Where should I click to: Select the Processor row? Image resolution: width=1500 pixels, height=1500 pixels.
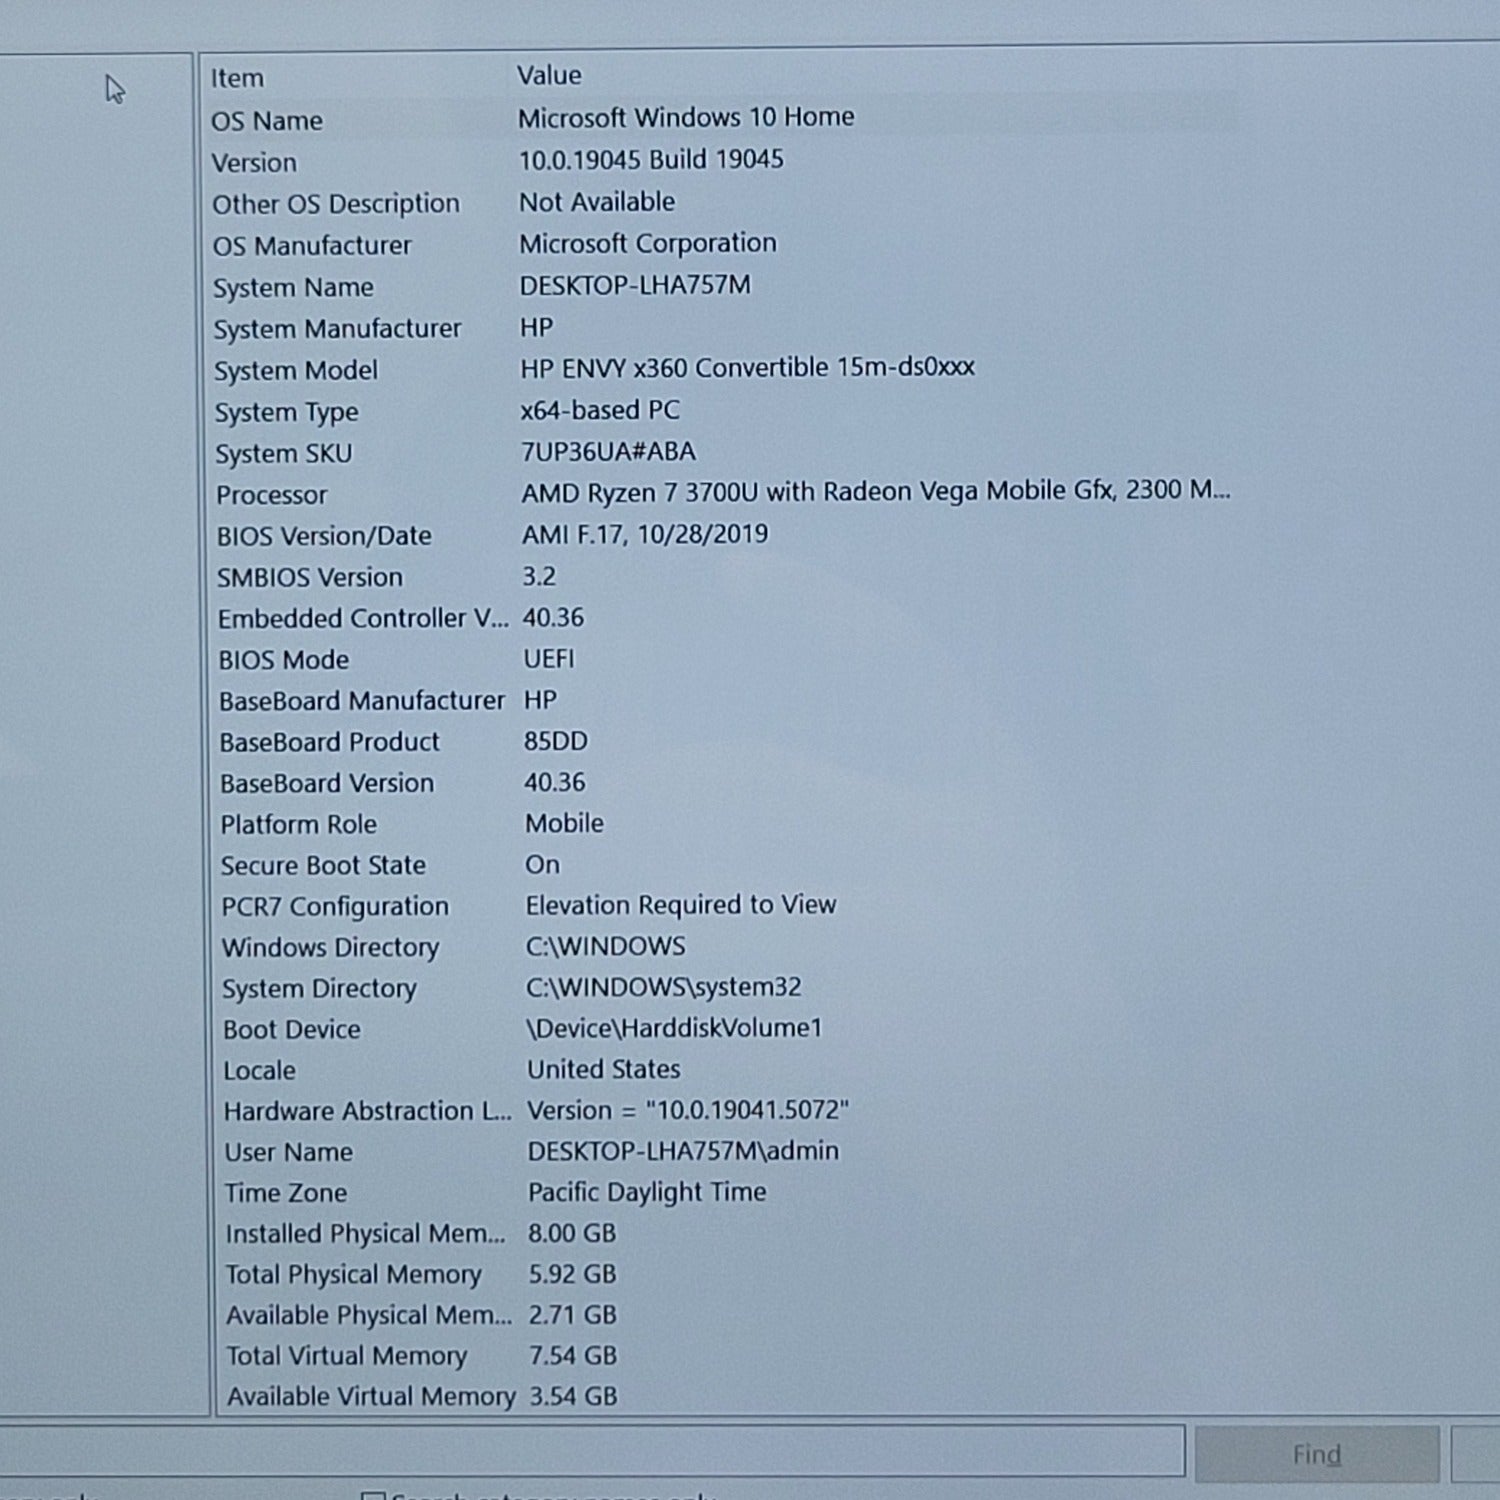click(272, 495)
